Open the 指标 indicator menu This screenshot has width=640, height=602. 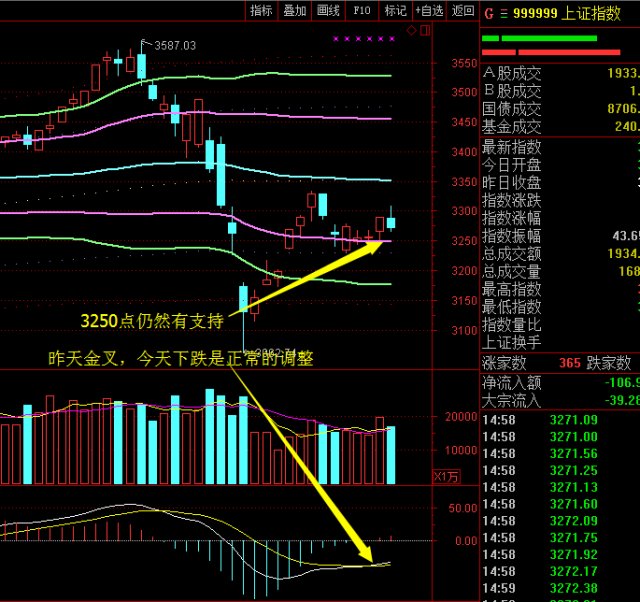pos(261,11)
